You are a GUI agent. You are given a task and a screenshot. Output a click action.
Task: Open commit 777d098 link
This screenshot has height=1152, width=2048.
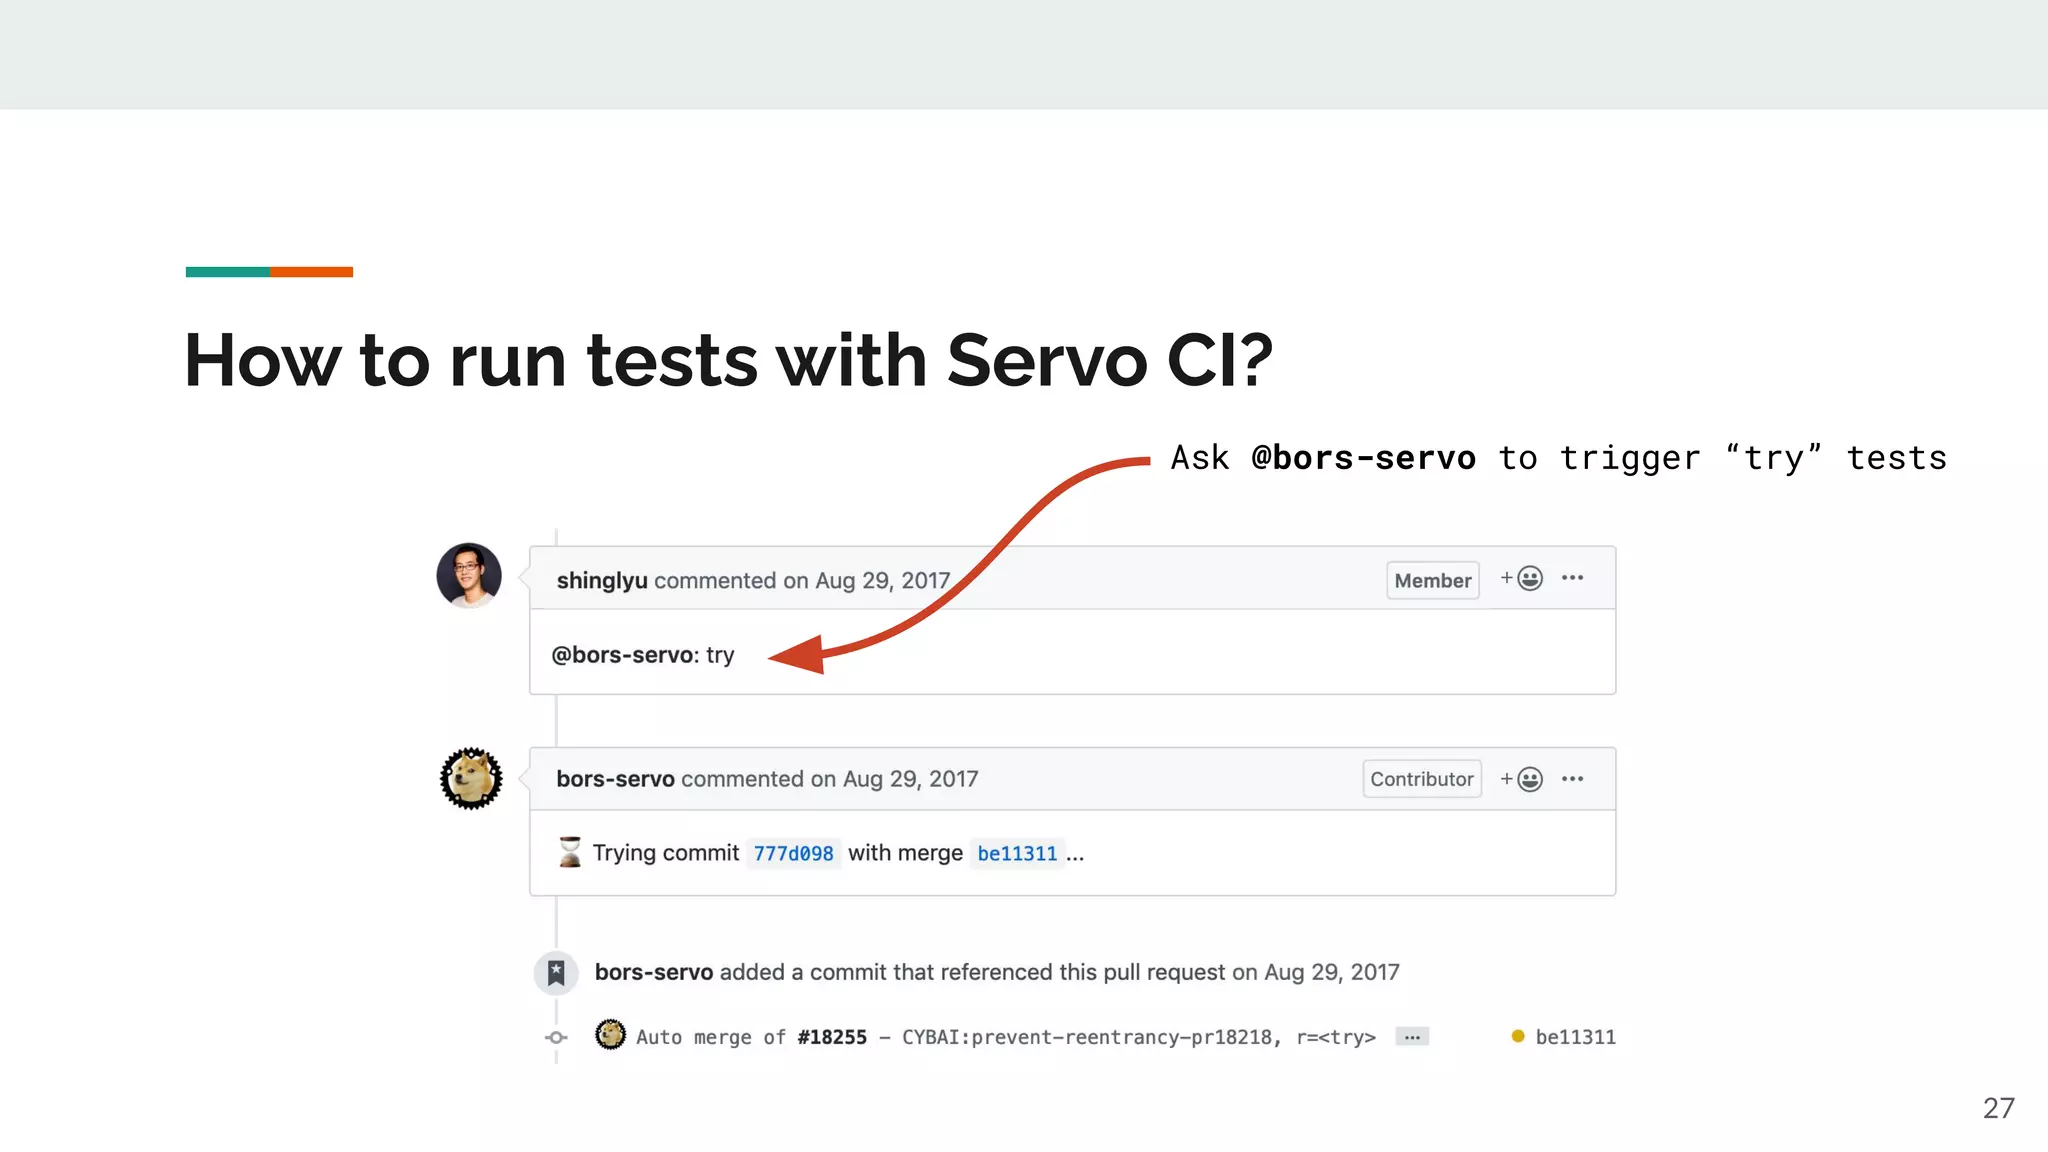point(793,853)
